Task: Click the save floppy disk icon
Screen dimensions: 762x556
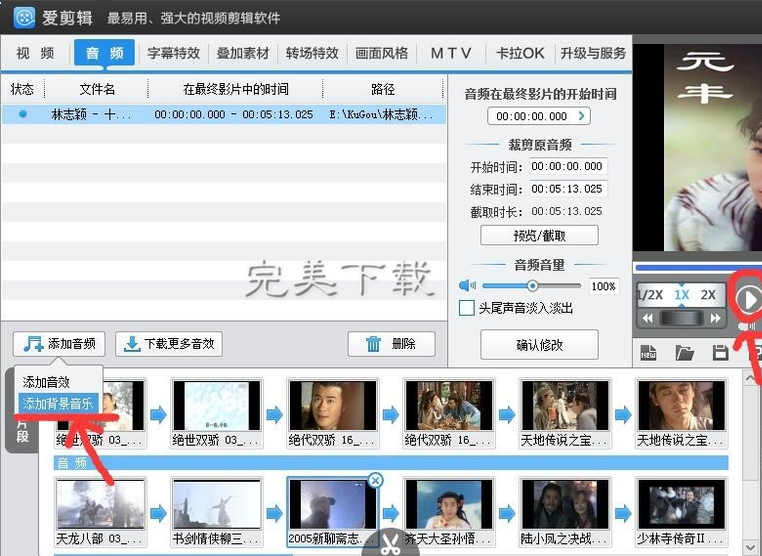Action: pos(719,353)
